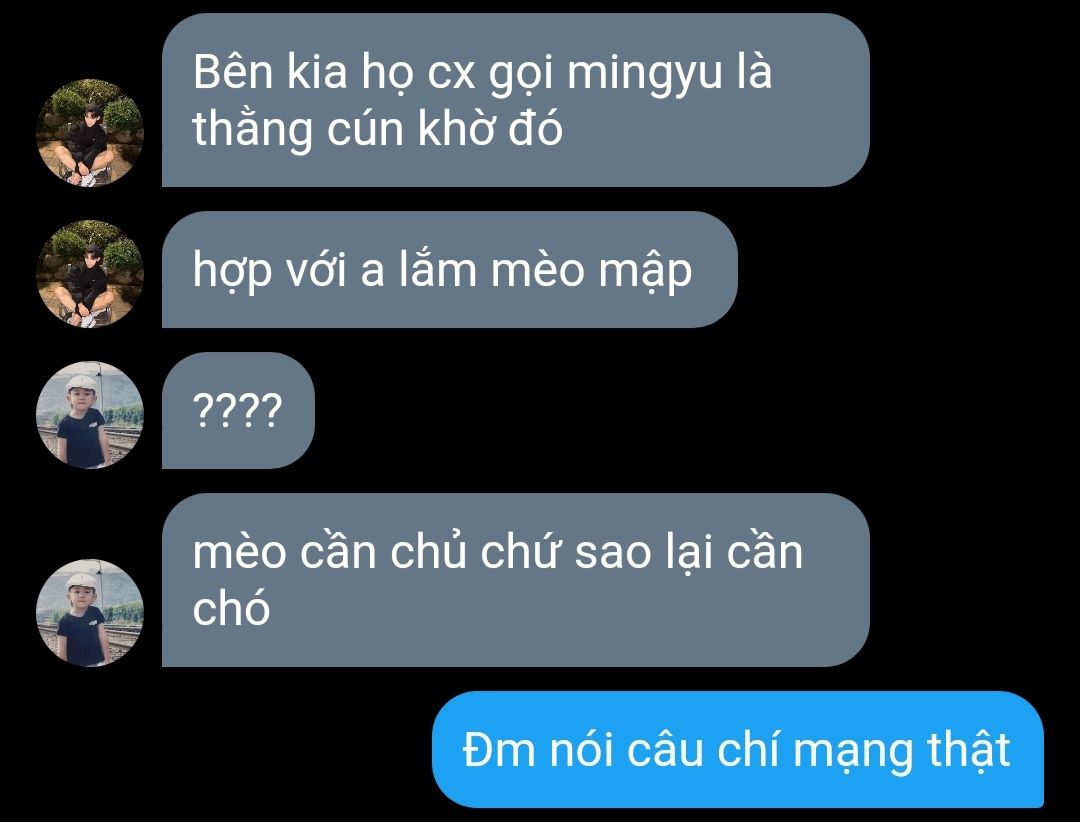
Task: Click the words "sao lại cần" in the fourth message
Action: 689,553
